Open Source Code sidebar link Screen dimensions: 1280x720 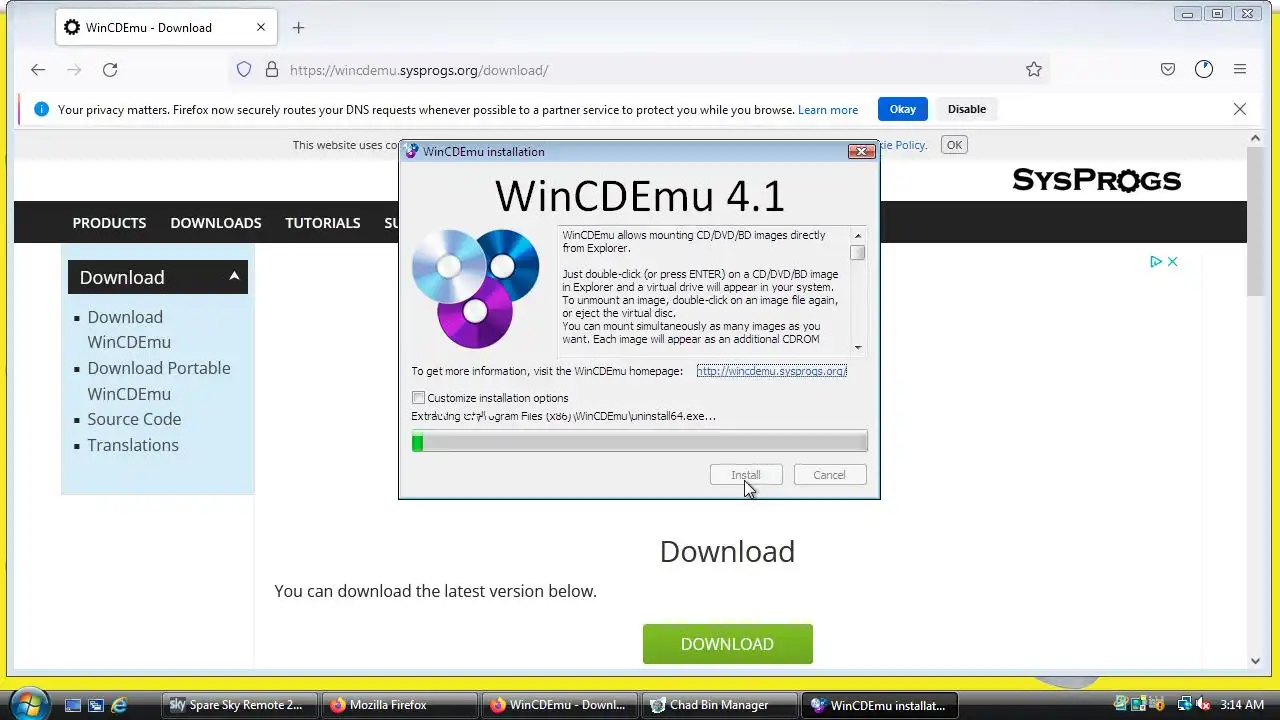pos(134,419)
